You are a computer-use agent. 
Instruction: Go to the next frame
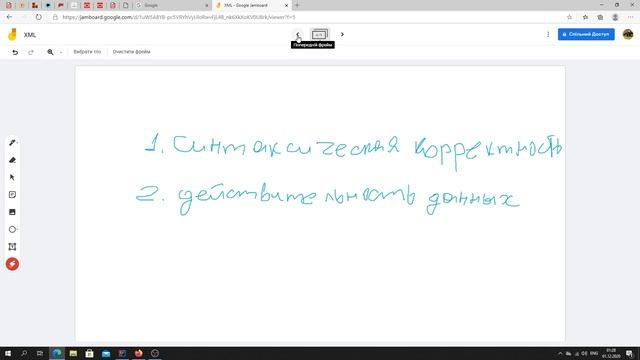click(x=342, y=34)
